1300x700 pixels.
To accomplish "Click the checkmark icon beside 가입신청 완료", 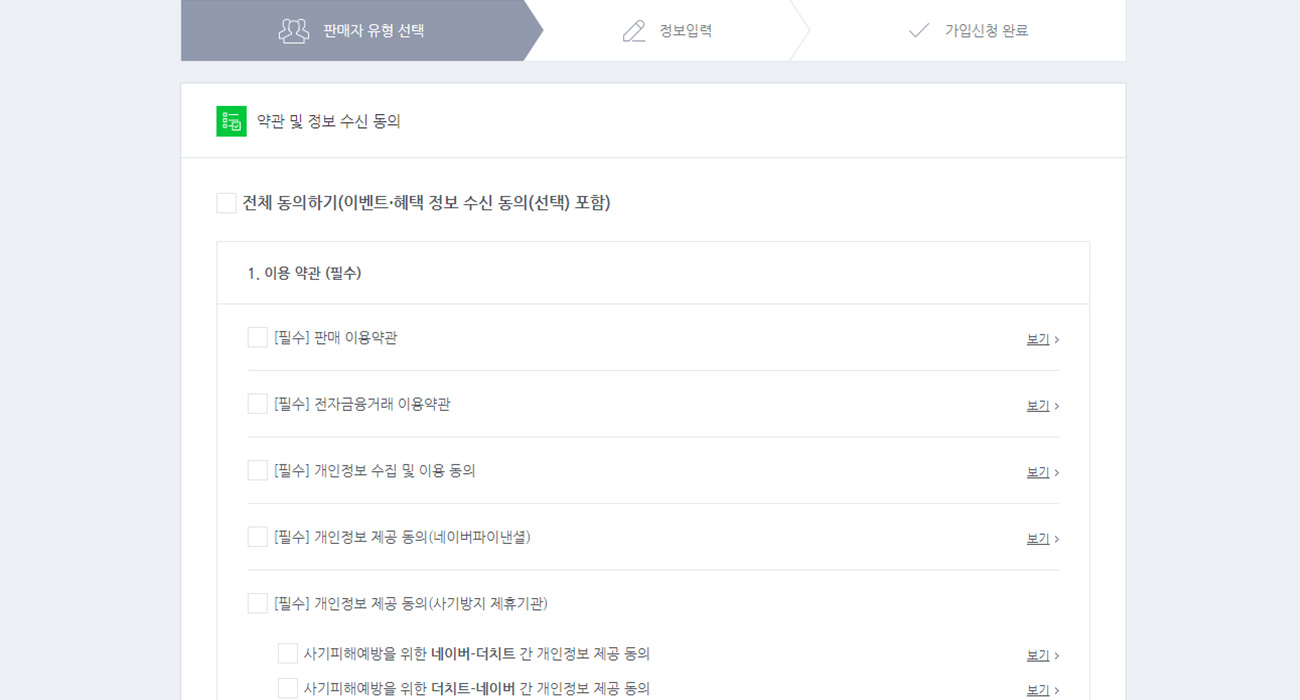I will [919, 31].
